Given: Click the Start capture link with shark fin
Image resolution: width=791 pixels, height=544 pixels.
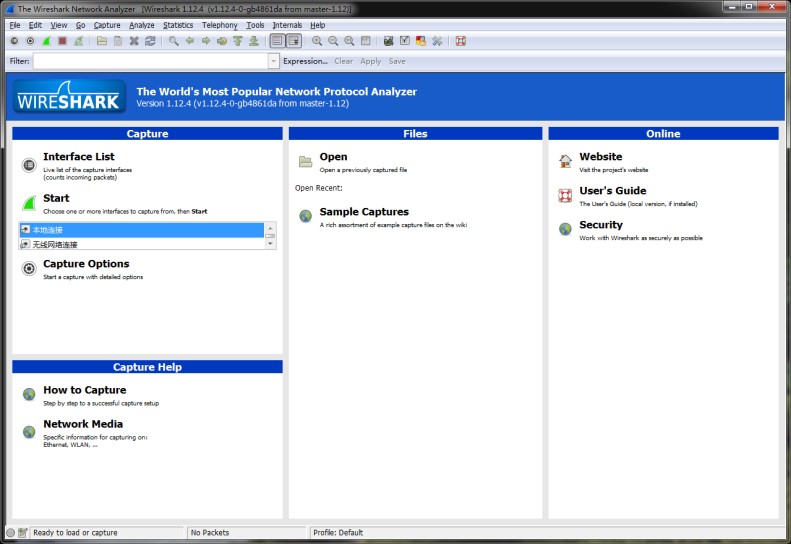Looking at the screenshot, I should click(56, 198).
